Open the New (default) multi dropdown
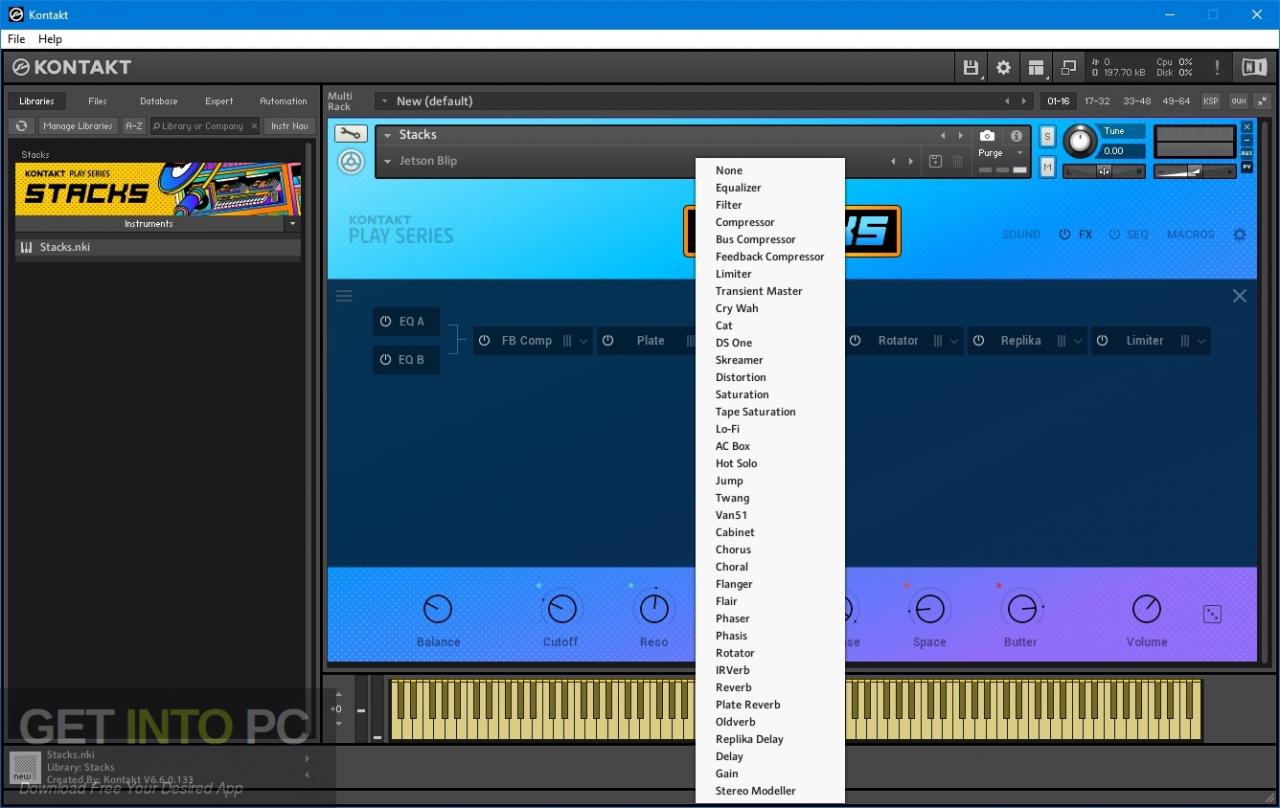 coord(384,101)
